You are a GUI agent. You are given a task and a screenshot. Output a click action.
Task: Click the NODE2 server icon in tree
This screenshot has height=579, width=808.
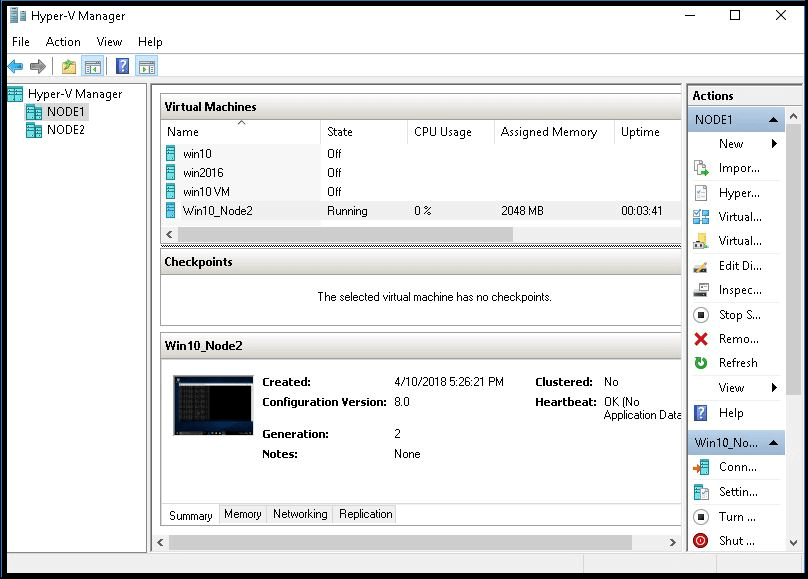click(34, 130)
